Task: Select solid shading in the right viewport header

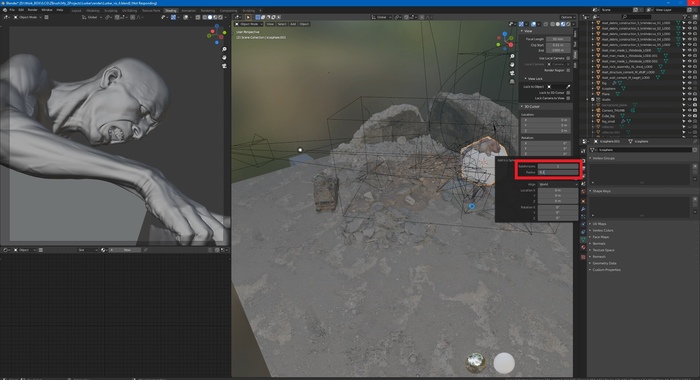Action: point(558,24)
